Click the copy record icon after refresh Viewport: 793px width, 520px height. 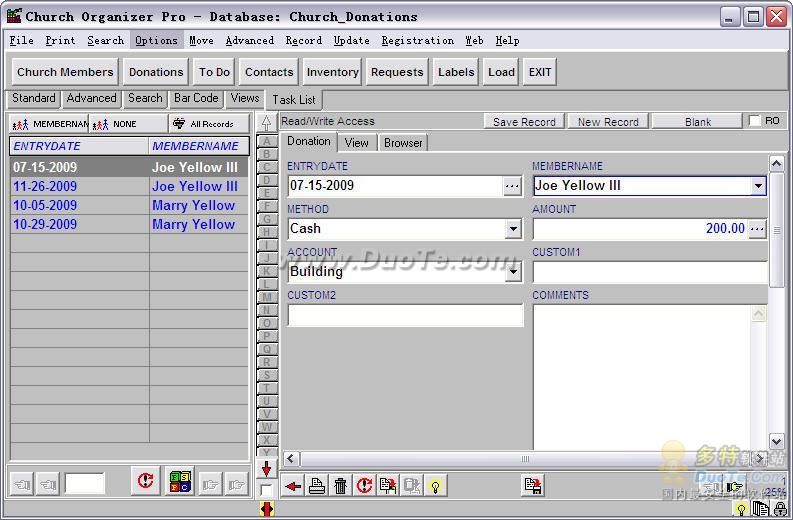pos(388,486)
